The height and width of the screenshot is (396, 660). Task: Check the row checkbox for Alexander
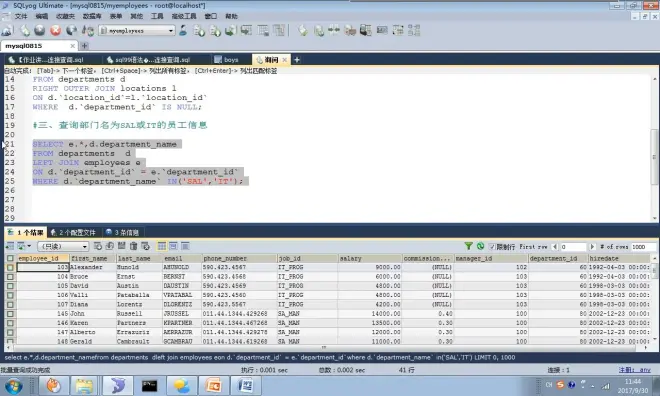click(10, 268)
